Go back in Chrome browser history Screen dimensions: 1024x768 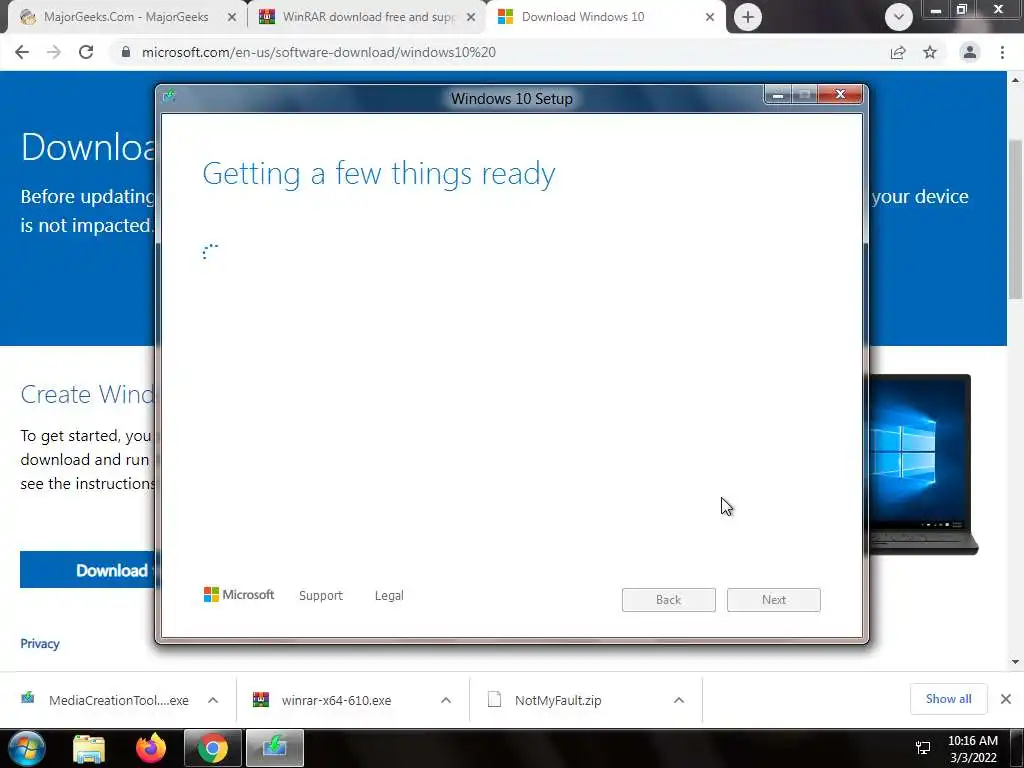click(x=22, y=52)
